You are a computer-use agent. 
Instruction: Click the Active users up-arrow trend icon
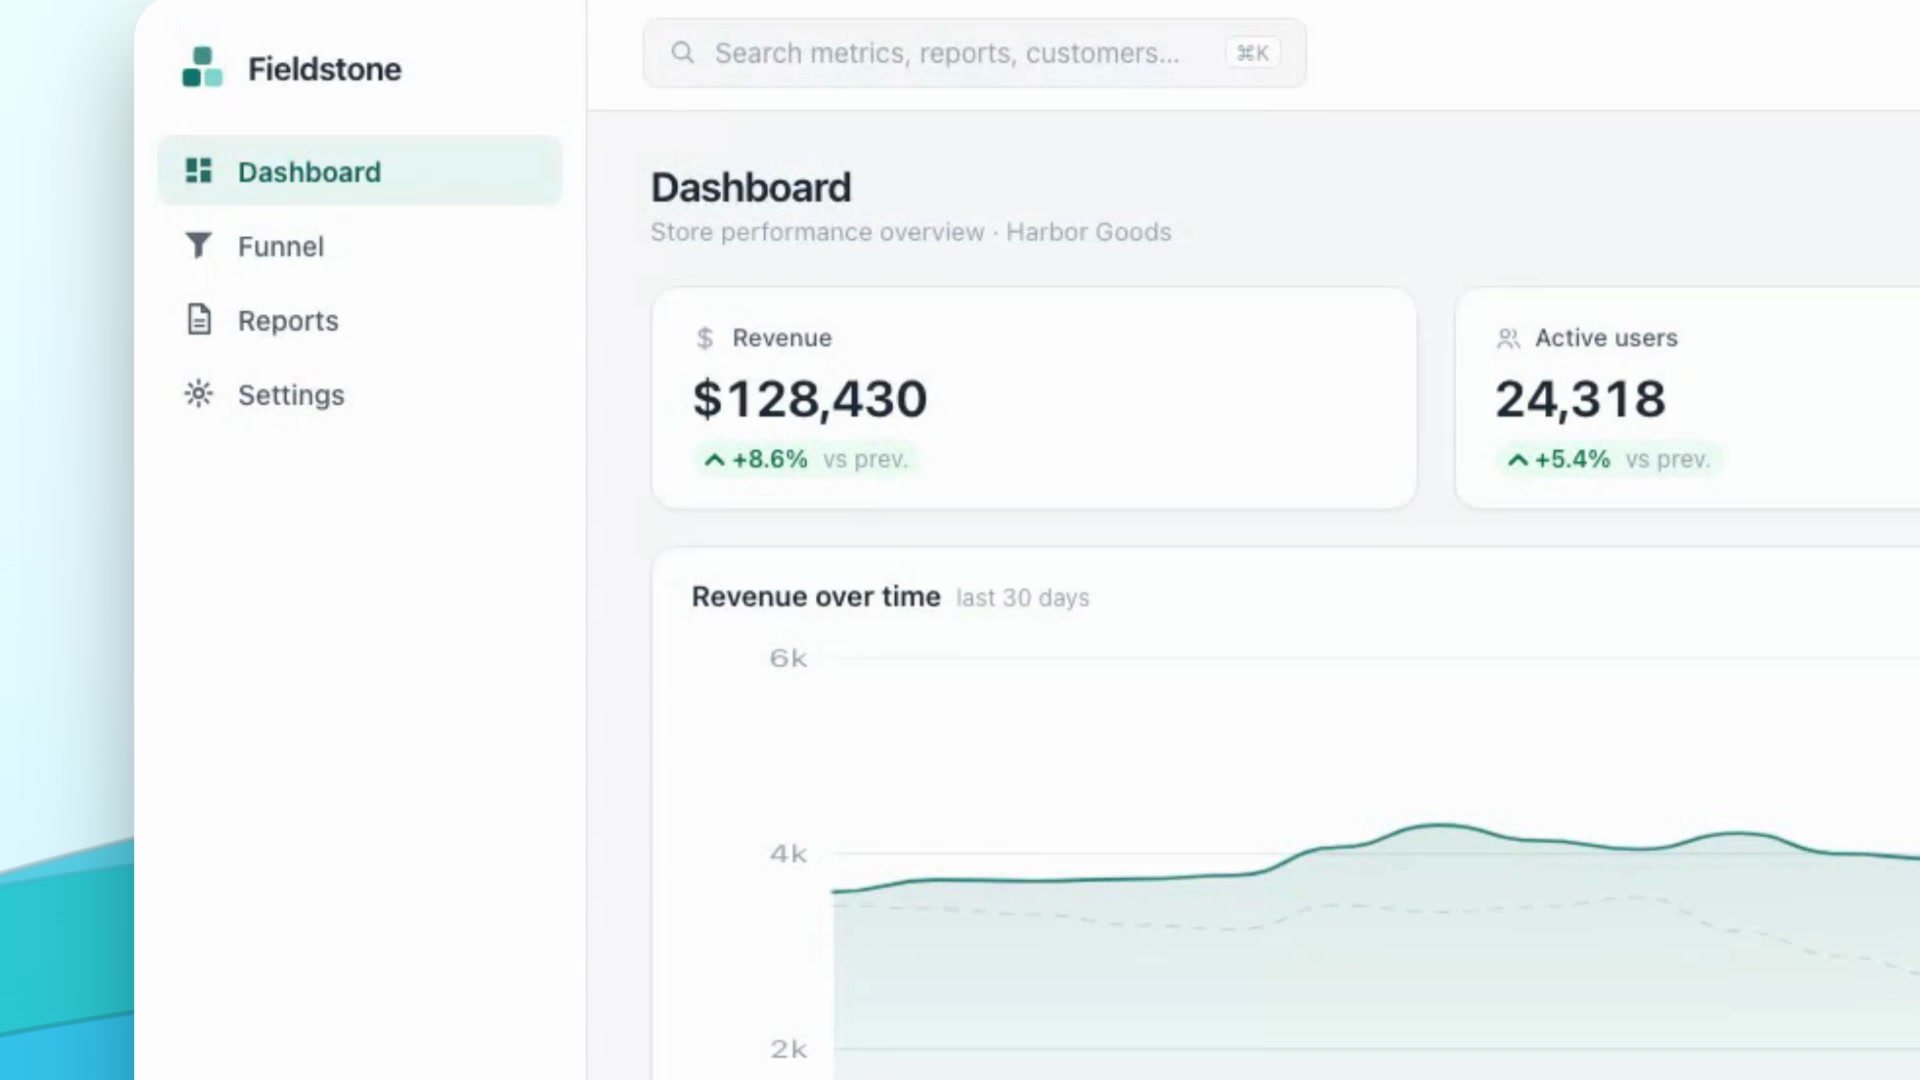(x=1518, y=460)
